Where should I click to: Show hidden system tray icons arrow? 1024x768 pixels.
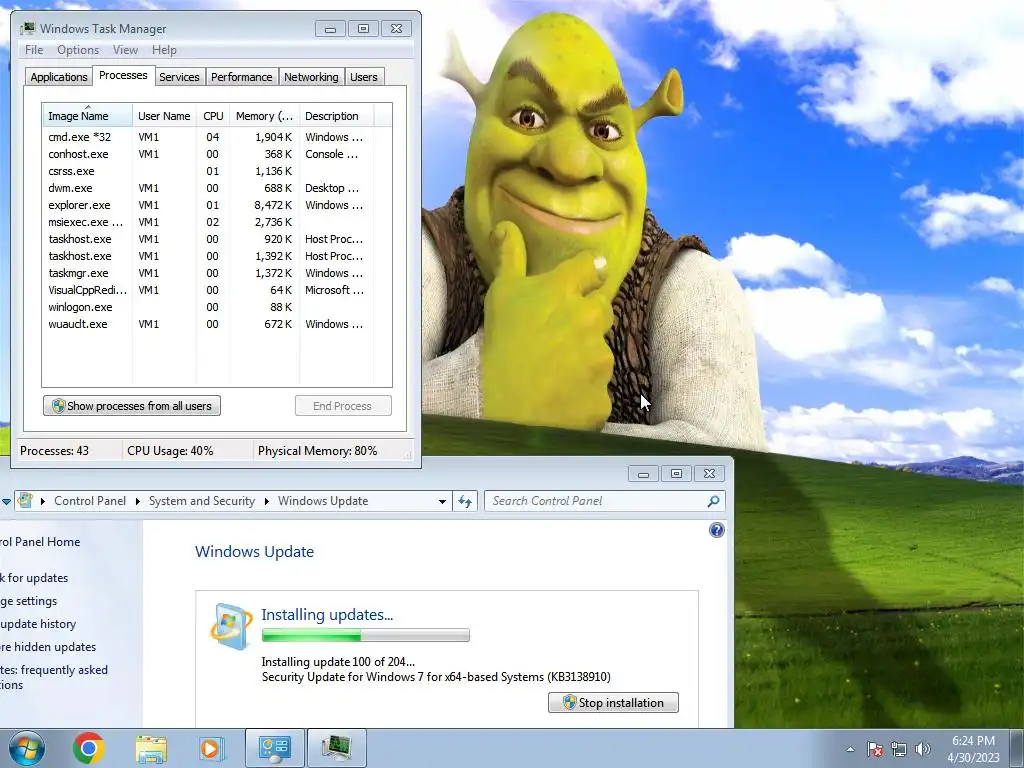coord(850,749)
